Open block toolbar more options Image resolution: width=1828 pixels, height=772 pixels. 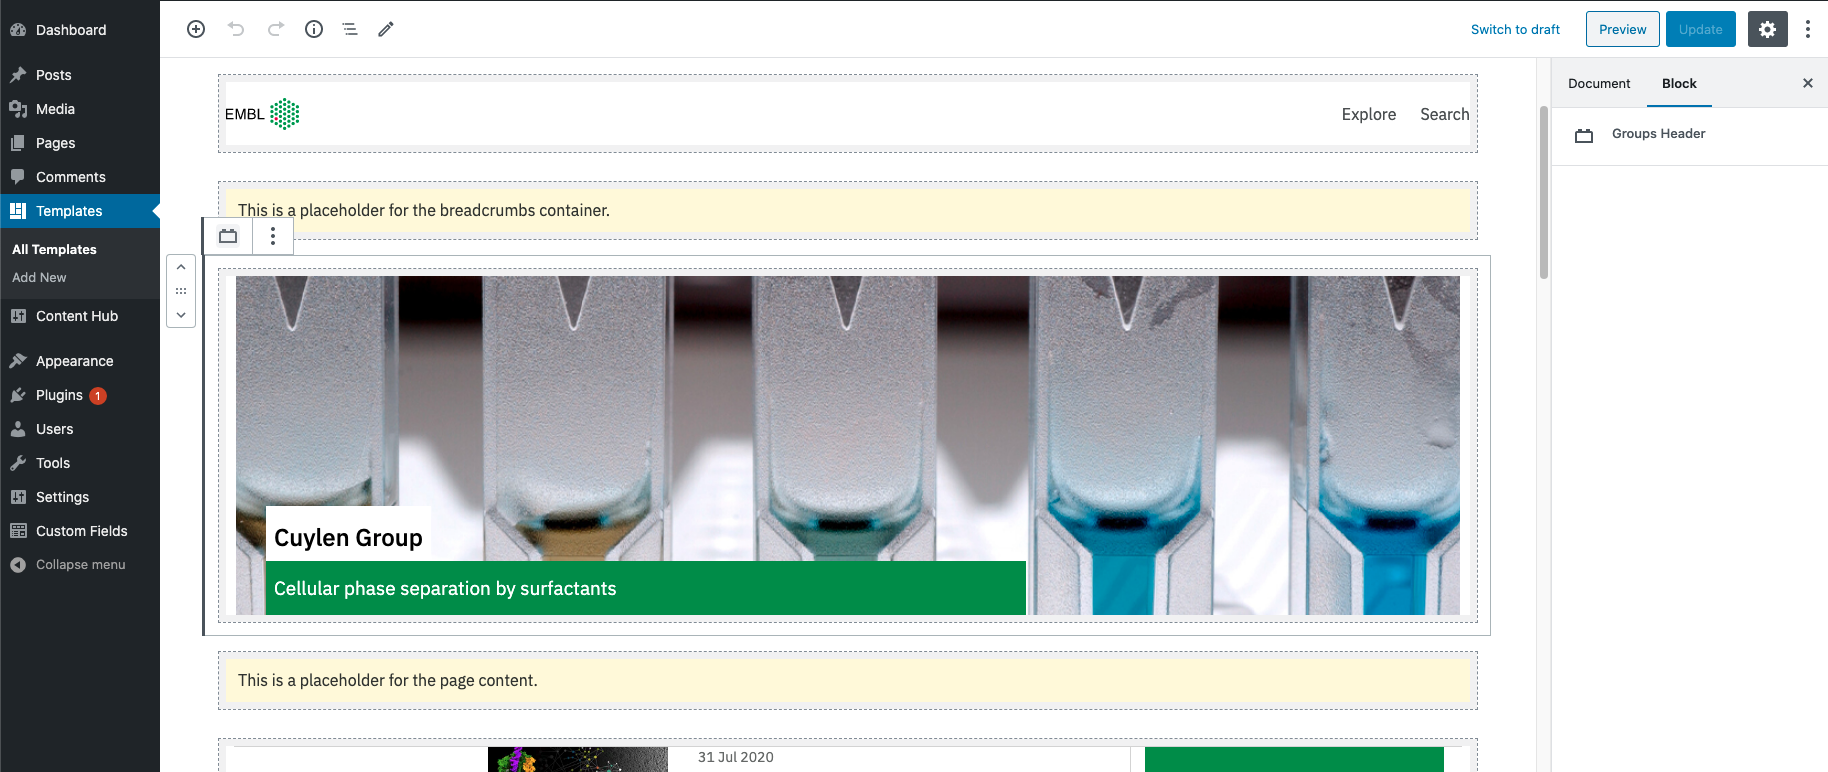pyautogui.click(x=272, y=236)
